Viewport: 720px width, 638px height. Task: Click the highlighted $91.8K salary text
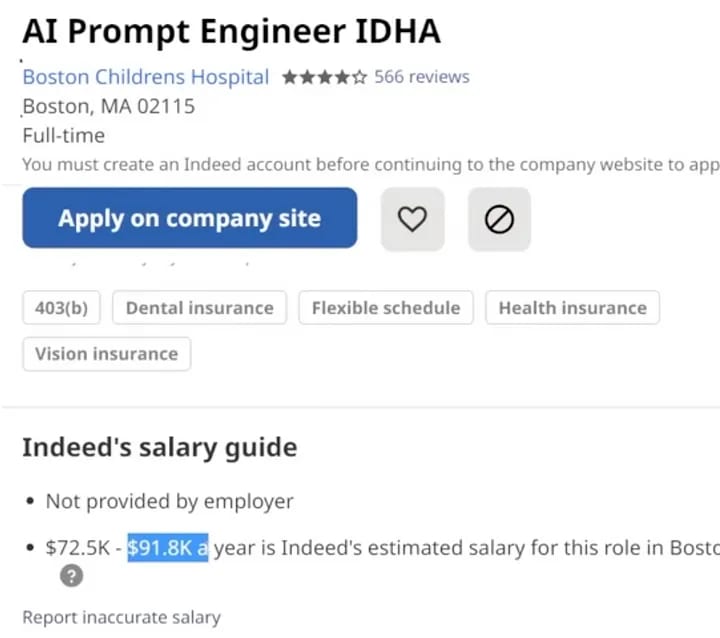(x=167, y=548)
